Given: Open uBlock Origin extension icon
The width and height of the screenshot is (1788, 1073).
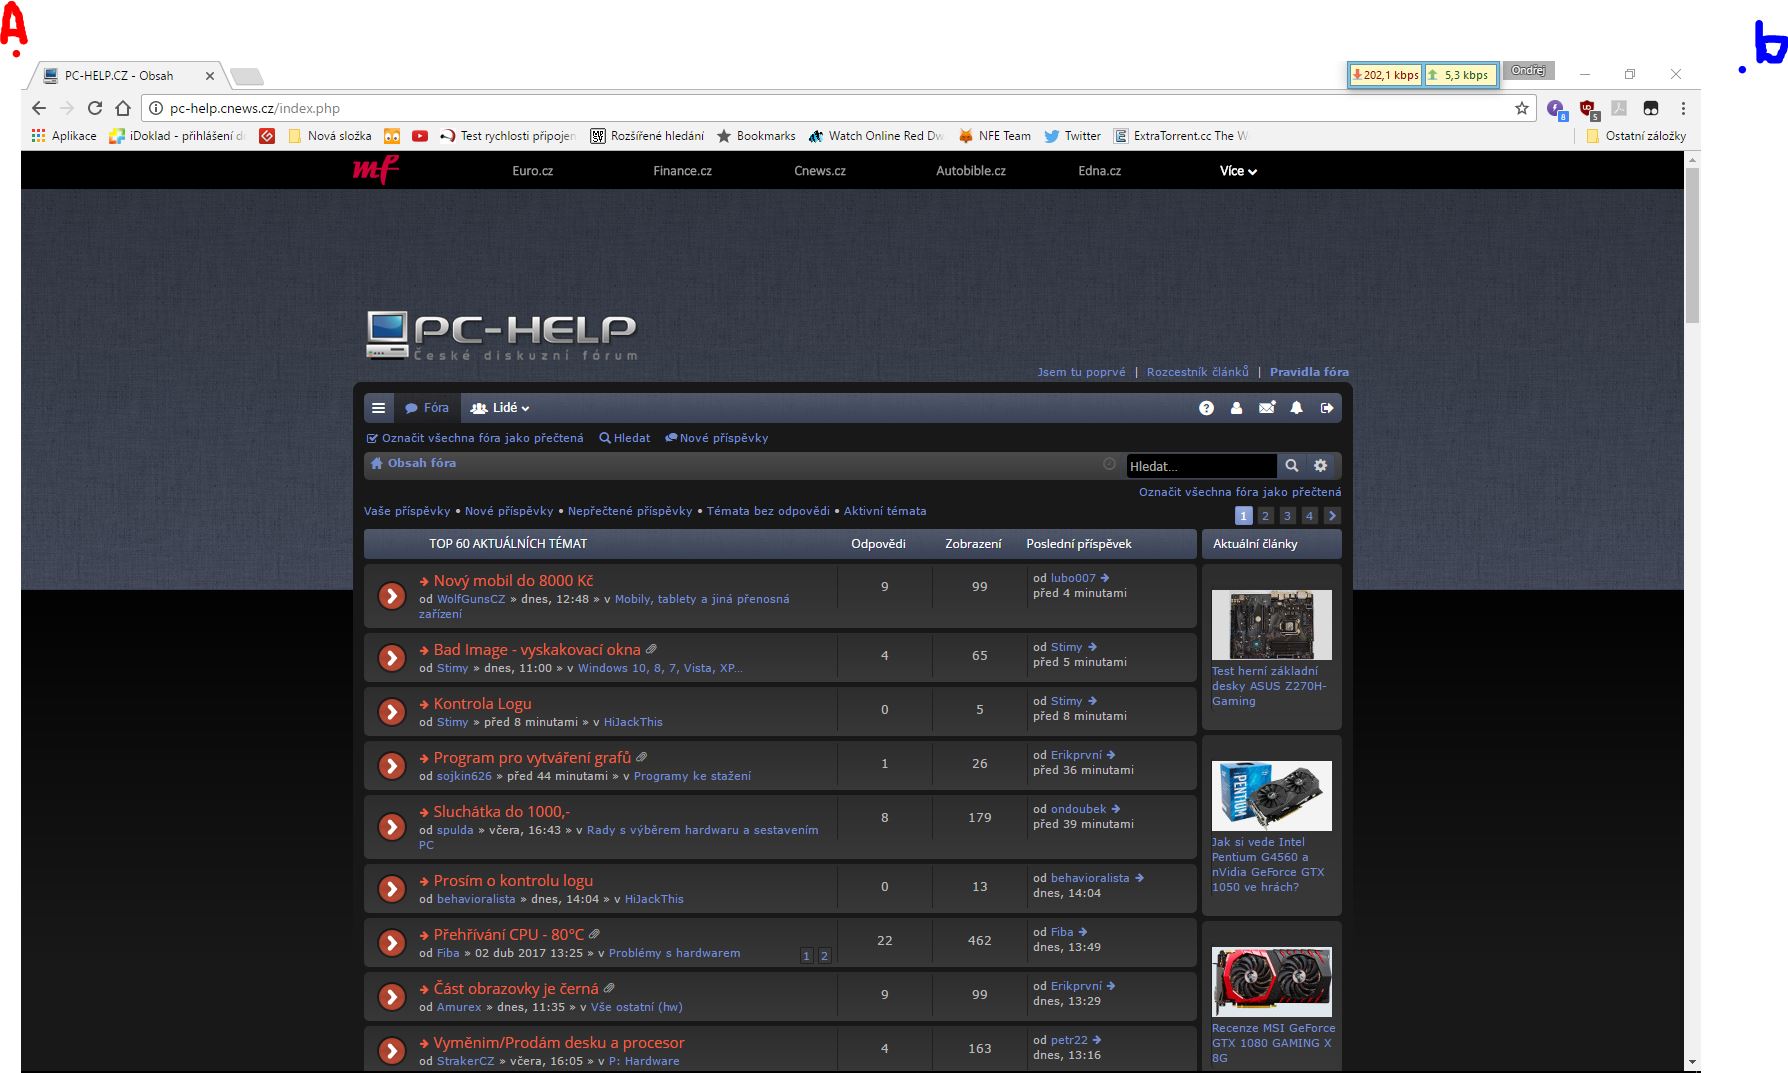Looking at the screenshot, I should 1588,108.
